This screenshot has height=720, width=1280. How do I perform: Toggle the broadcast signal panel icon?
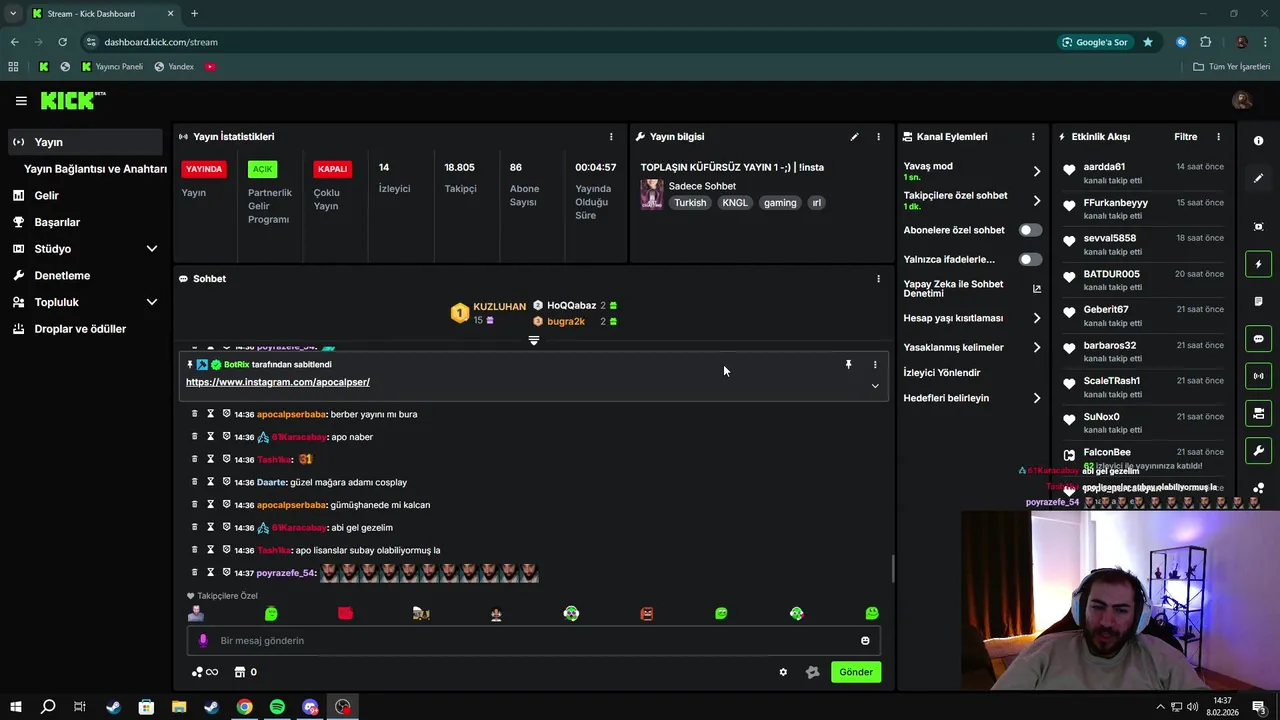click(x=1259, y=376)
